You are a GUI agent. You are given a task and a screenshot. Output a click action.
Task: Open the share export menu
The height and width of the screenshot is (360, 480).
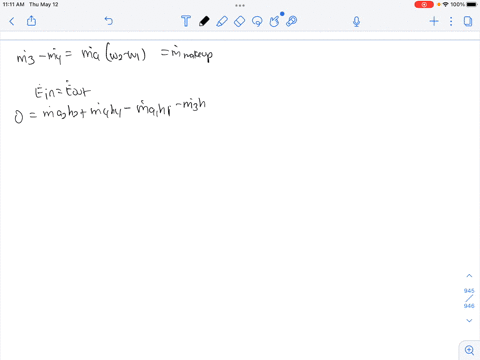[x=31, y=21]
